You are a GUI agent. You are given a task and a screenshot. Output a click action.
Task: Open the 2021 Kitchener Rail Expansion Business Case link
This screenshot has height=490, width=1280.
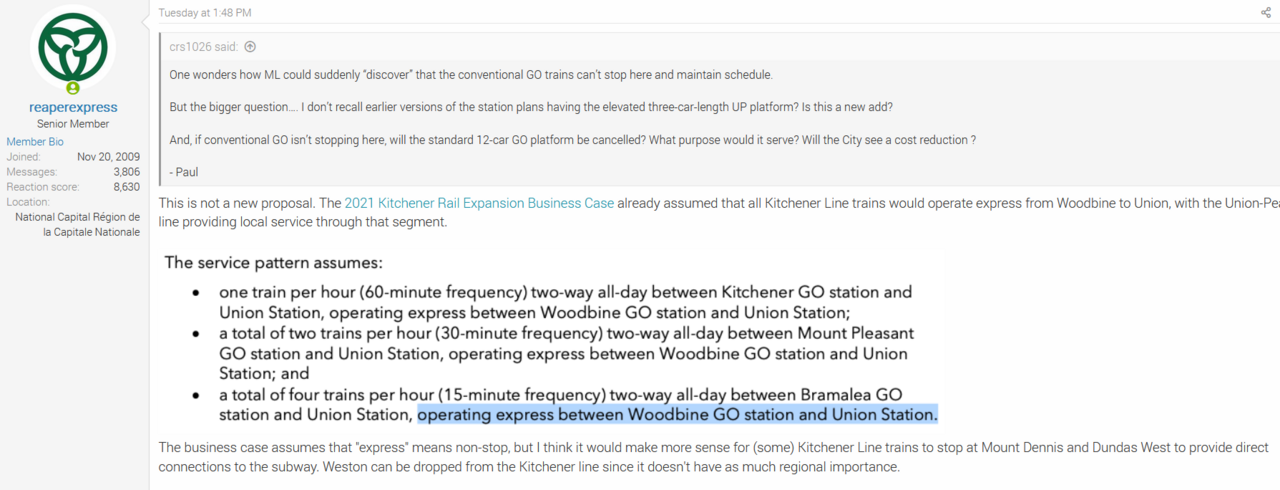click(479, 203)
